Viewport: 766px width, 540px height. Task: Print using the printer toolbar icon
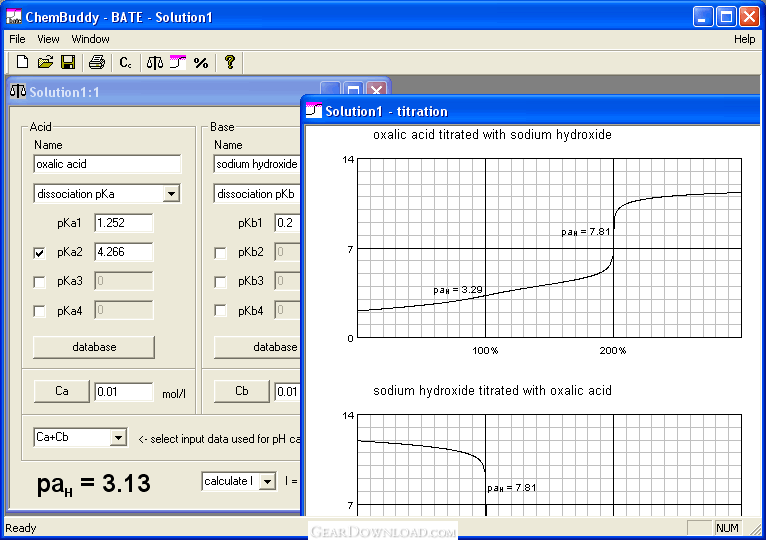[x=97, y=62]
